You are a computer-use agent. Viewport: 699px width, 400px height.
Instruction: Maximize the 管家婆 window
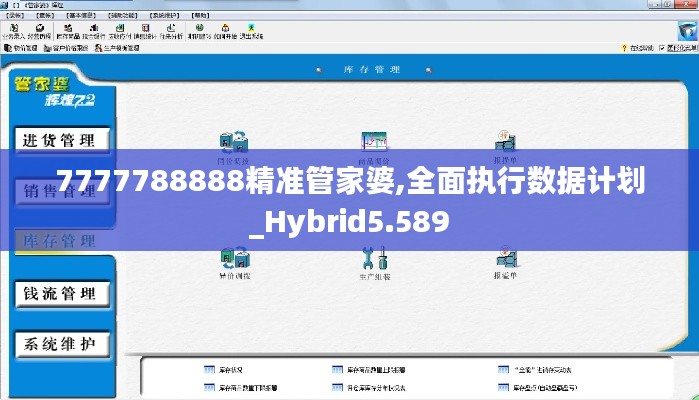(x=668, y=4)
